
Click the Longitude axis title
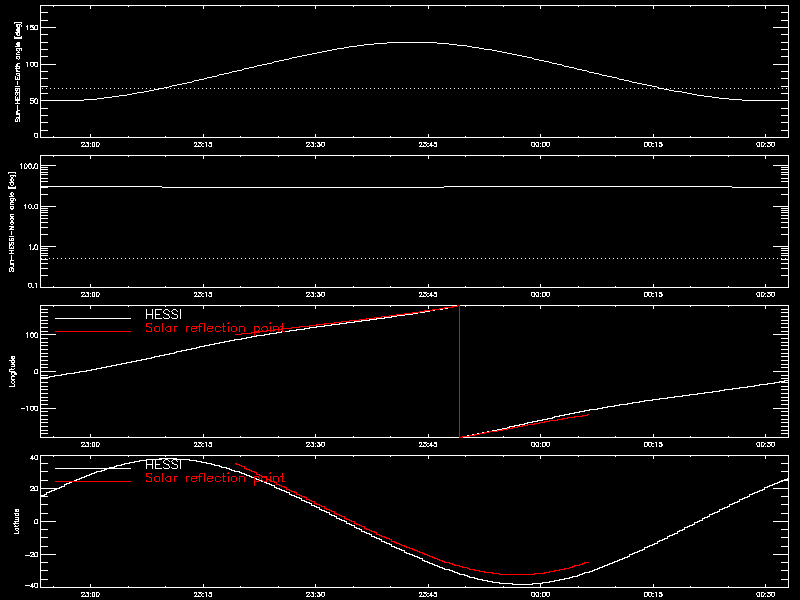13,371
